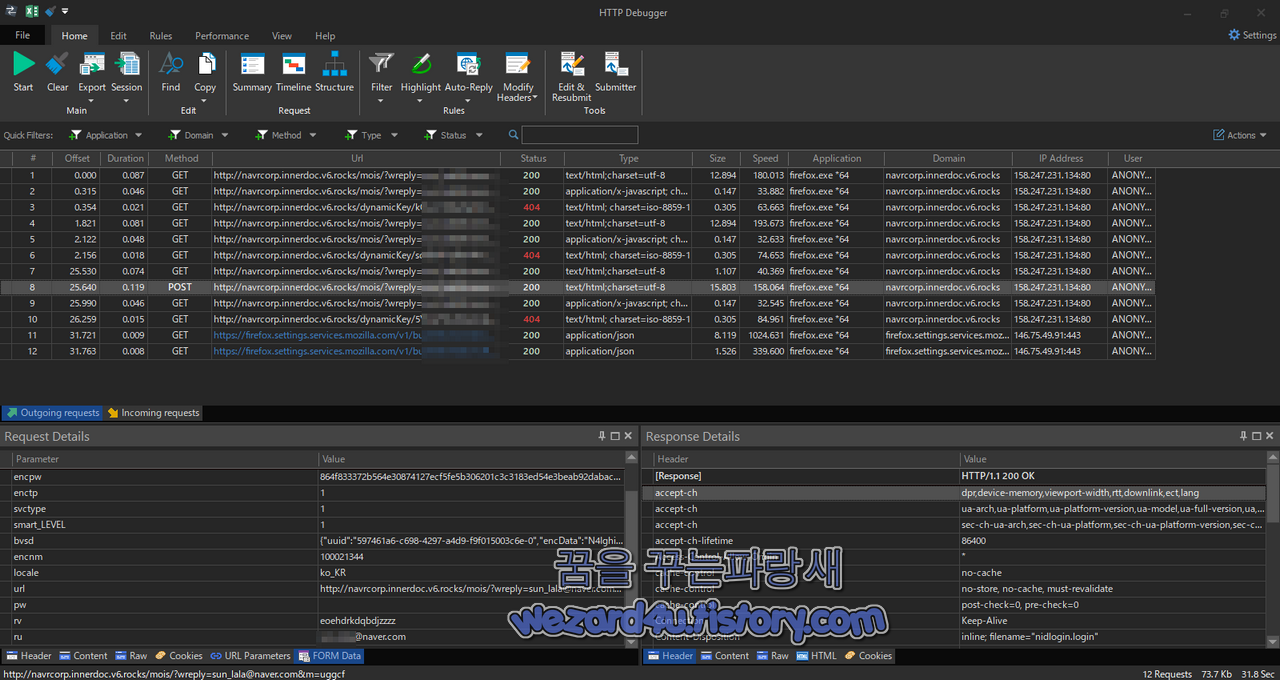
Task: Click in the quick filter search box
Action: tap(579, 135)
